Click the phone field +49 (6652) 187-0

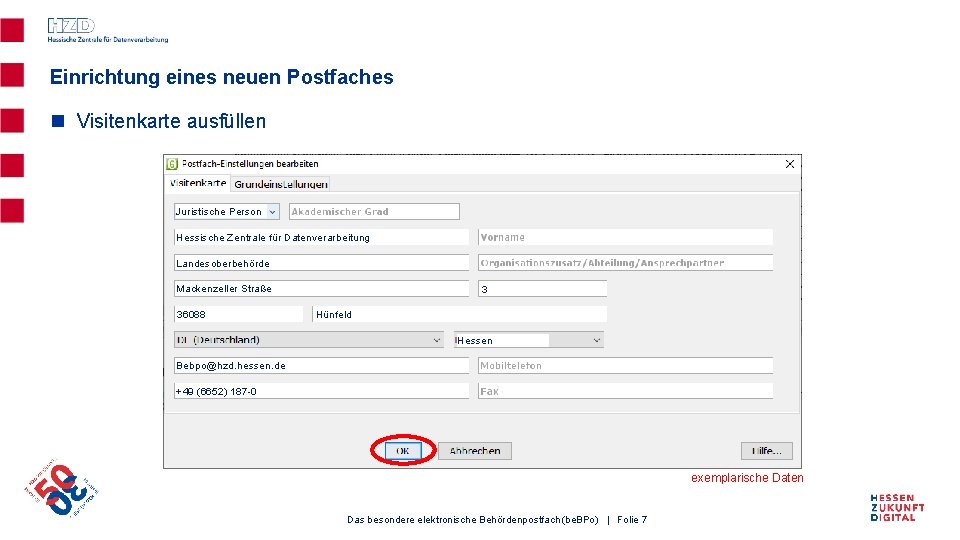[x=321, y=391]
